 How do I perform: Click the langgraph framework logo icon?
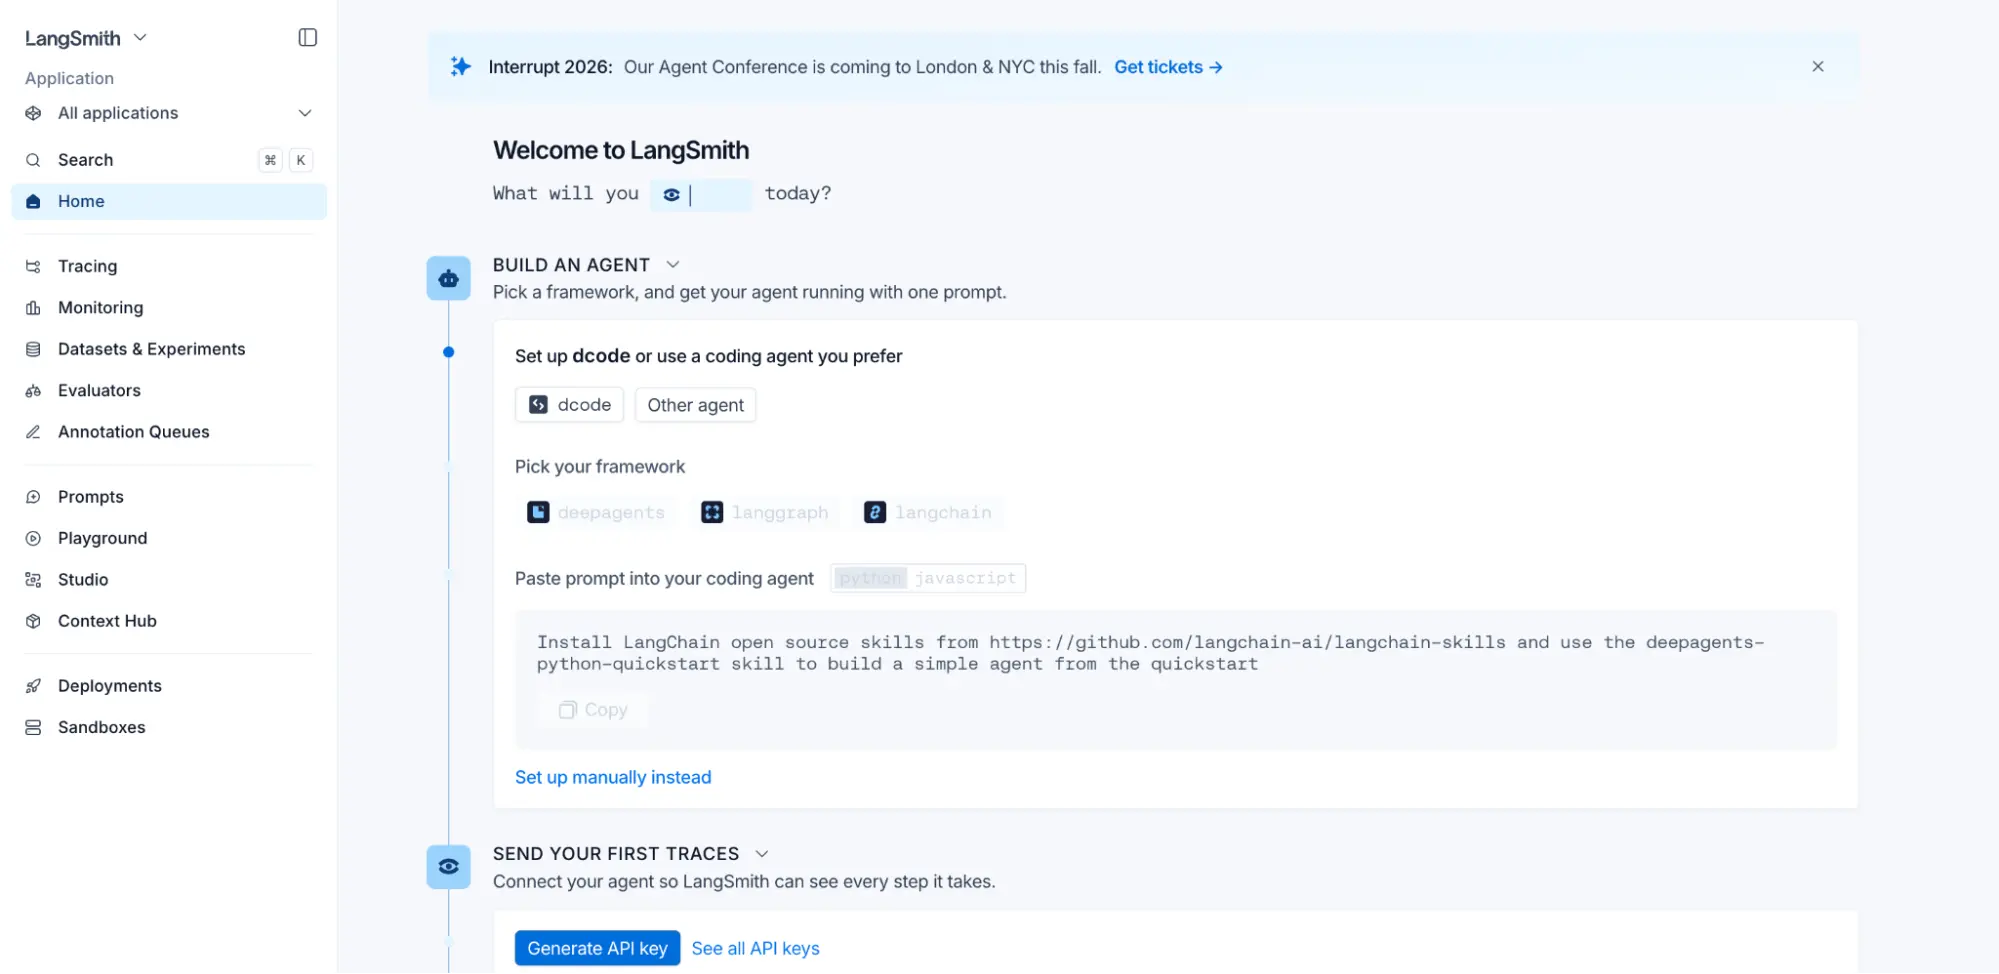(712, 513)
